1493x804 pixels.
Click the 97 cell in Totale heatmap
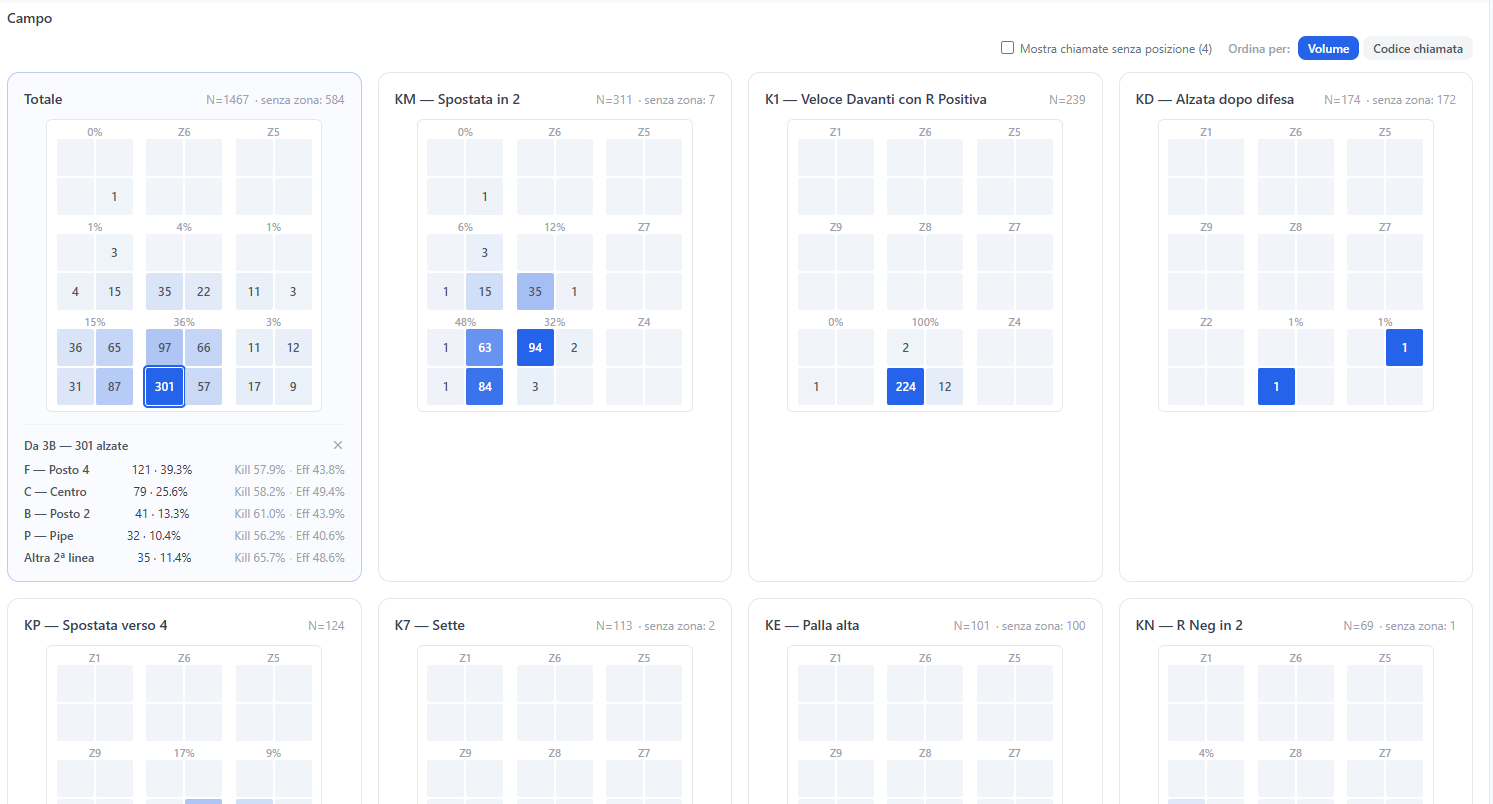[x=164, y=347]
